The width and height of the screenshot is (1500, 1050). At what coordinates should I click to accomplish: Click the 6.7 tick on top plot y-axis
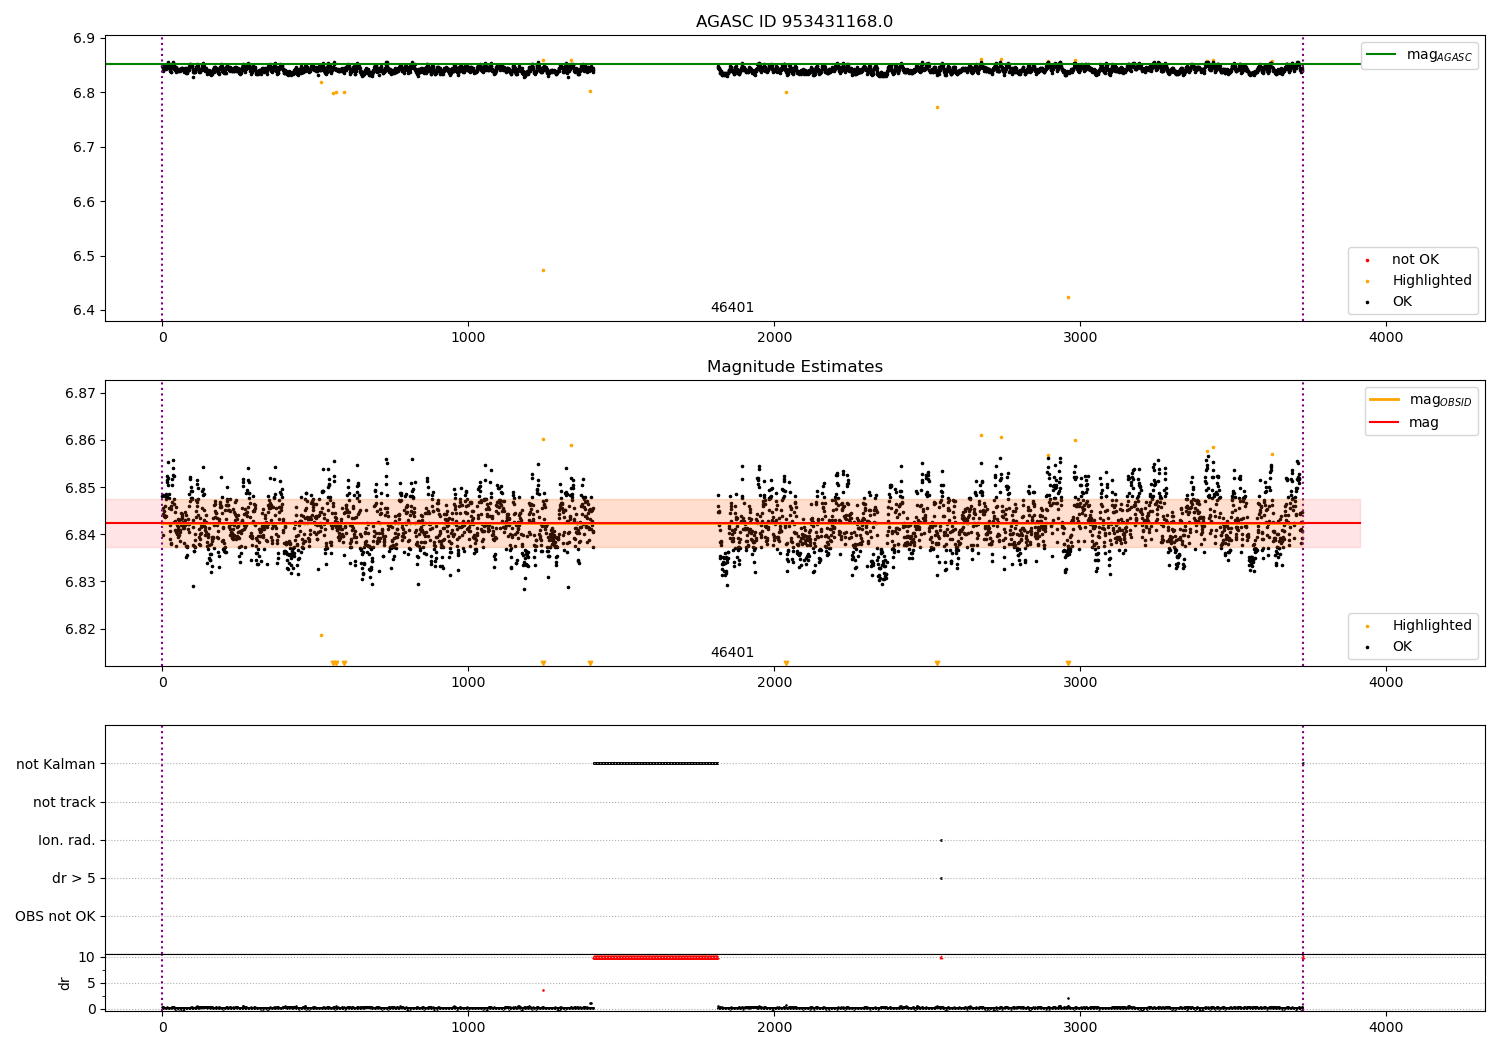(84, 147)
